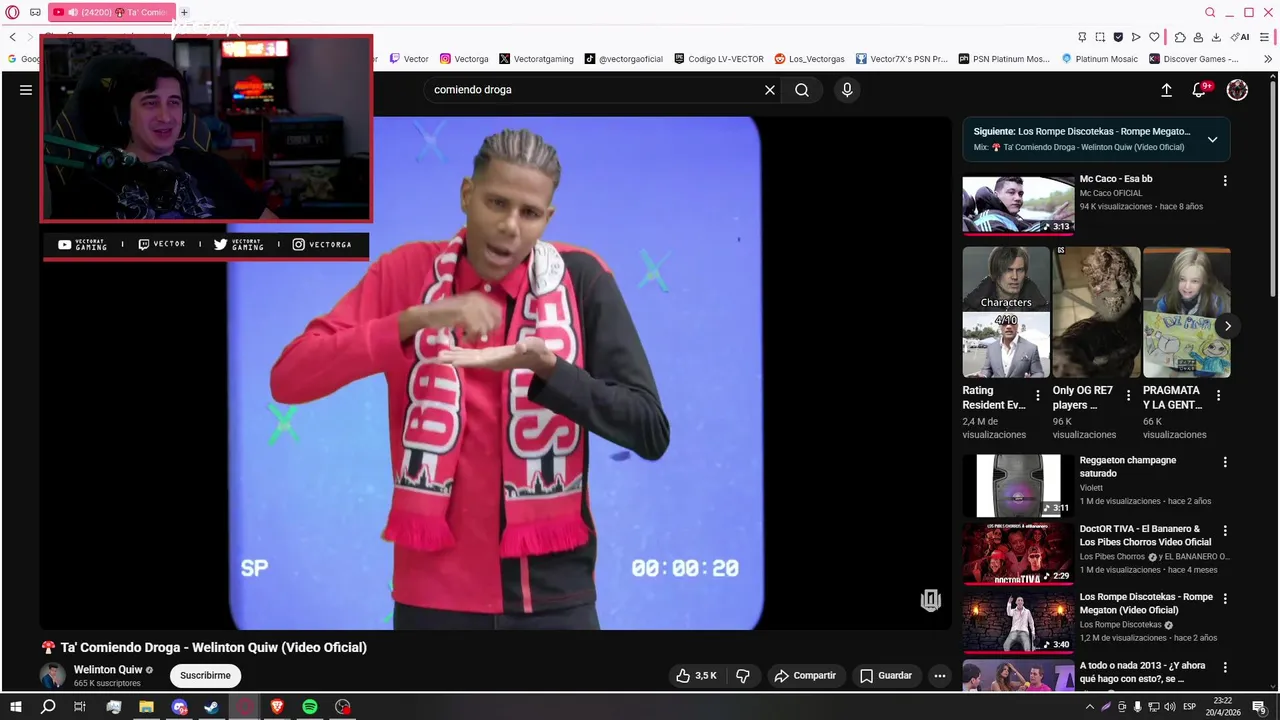The image size is (1280, 720).
Task: Open options for Rating Resident Ev... short
Action: coord(1038,396)
